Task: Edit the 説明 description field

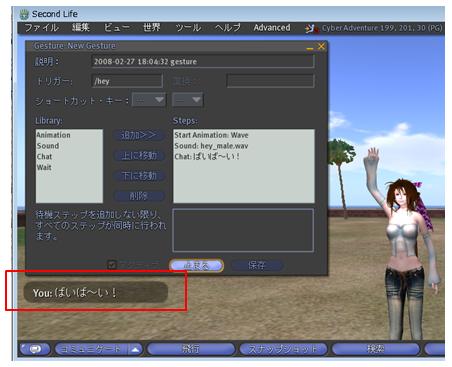Action: [x=203, y=61]
